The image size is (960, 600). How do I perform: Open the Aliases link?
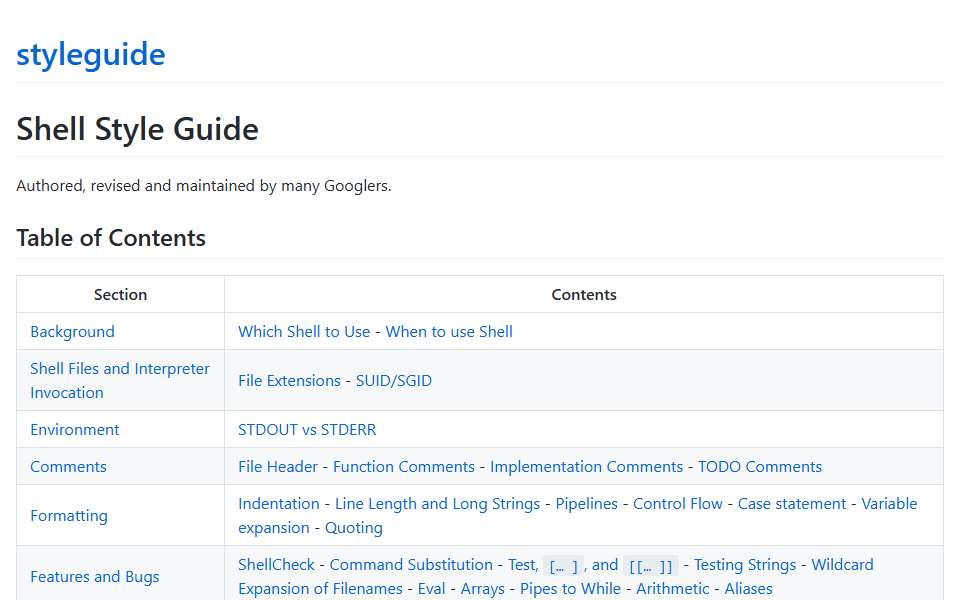[x=748, y=589]
